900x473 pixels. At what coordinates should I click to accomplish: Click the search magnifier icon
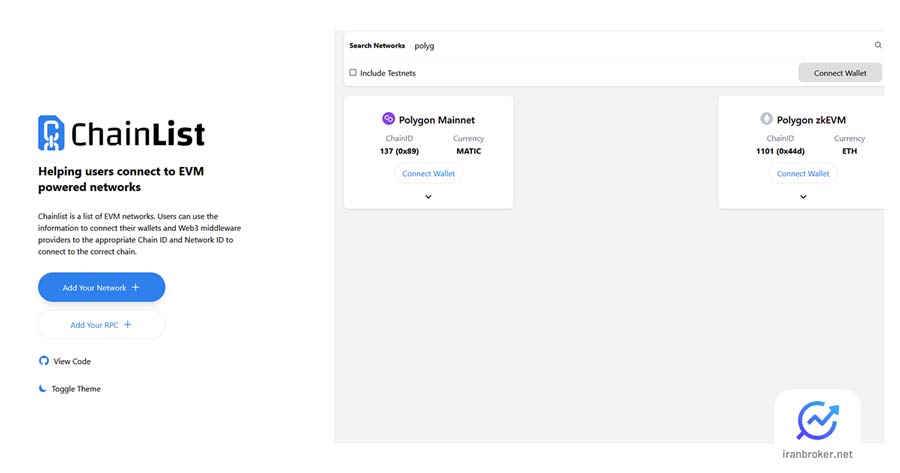point(878,45)
